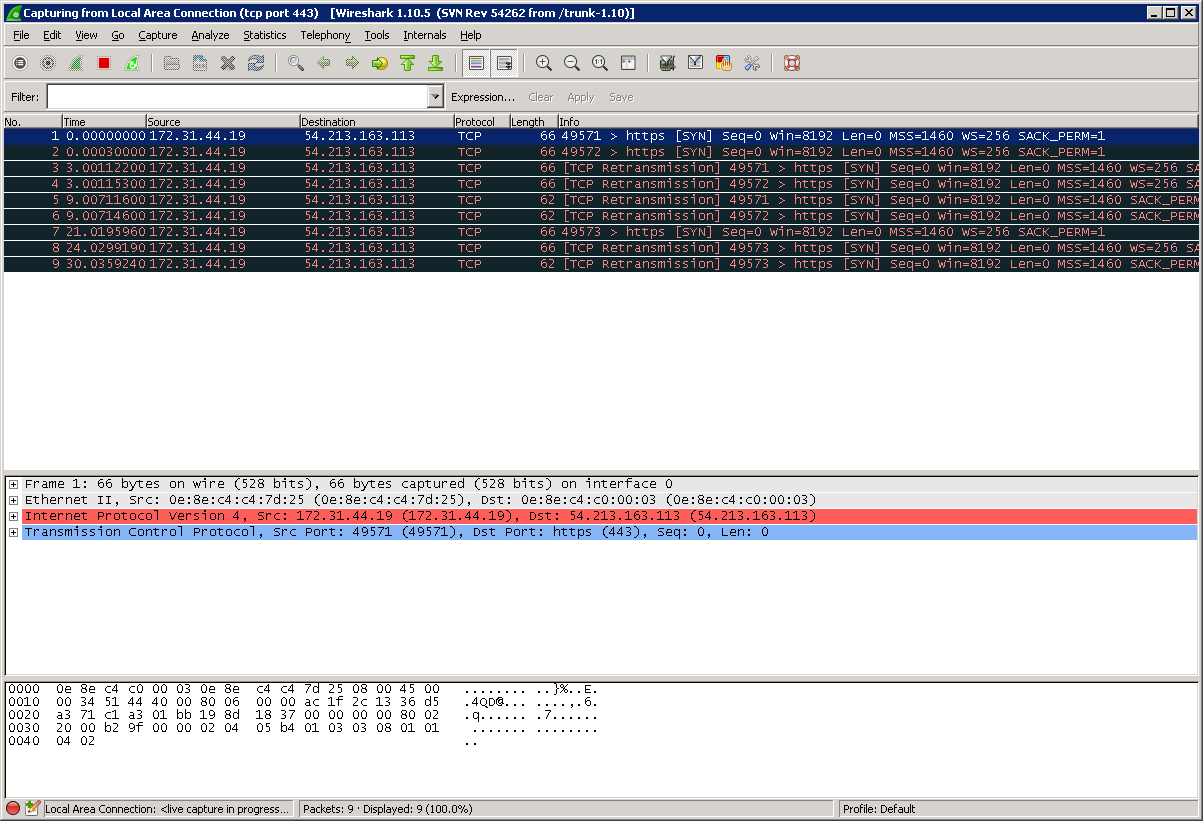Jump to the first packet
1203x821 pixels.
[x=407, y=63]
